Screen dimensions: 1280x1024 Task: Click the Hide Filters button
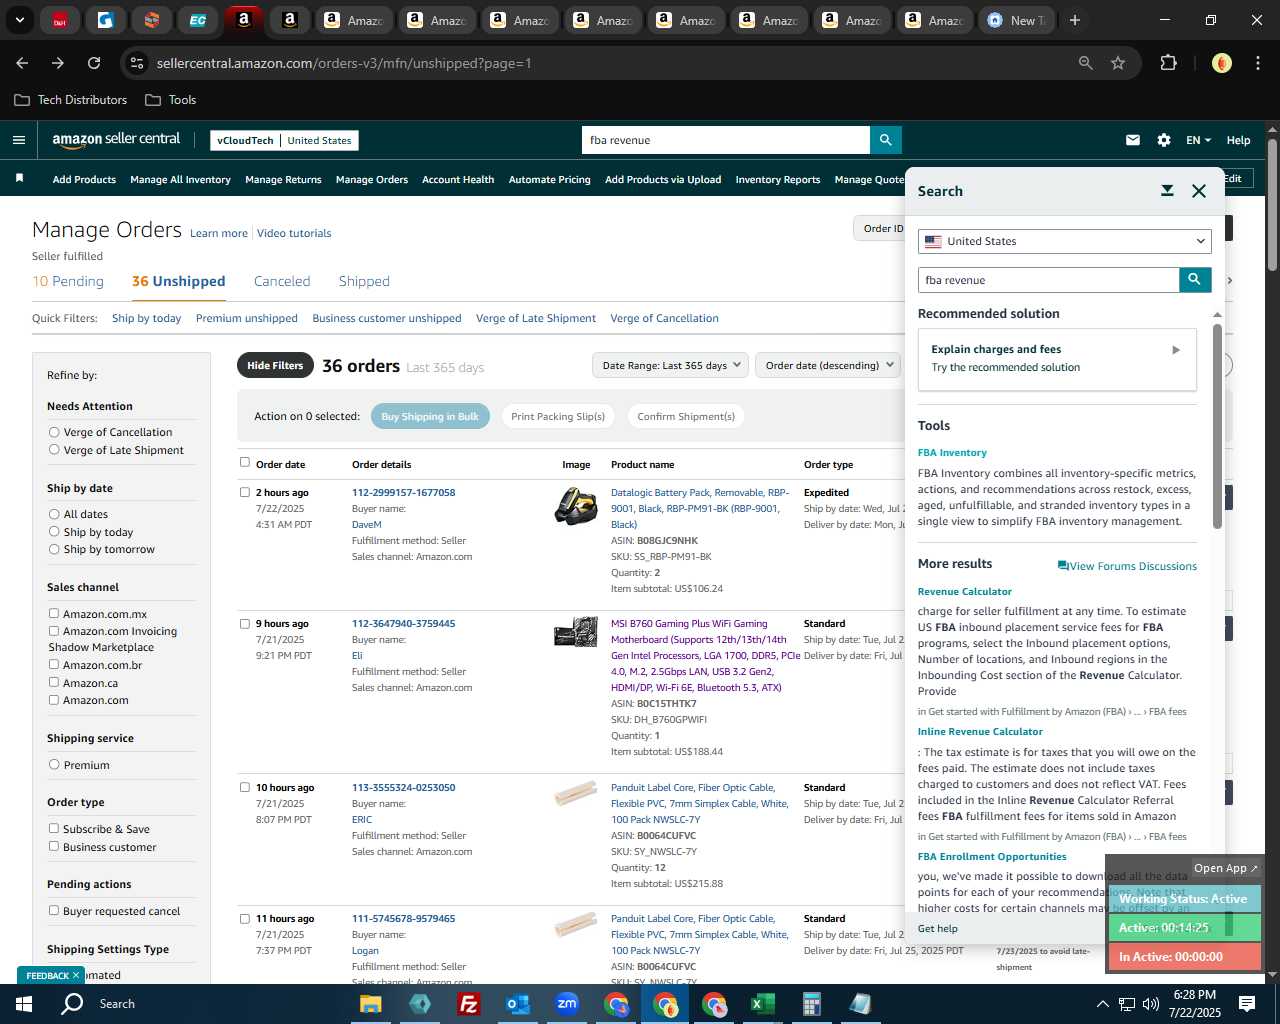pyautogui.click(x=275, y=366)
